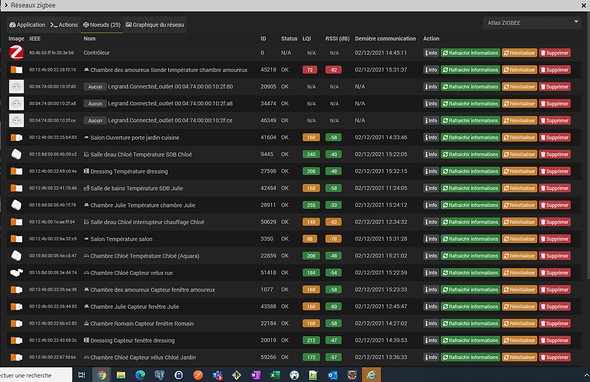Click device image of Sonde température chambre amoureux
This screenshot has height=382, width=590.
16,70
